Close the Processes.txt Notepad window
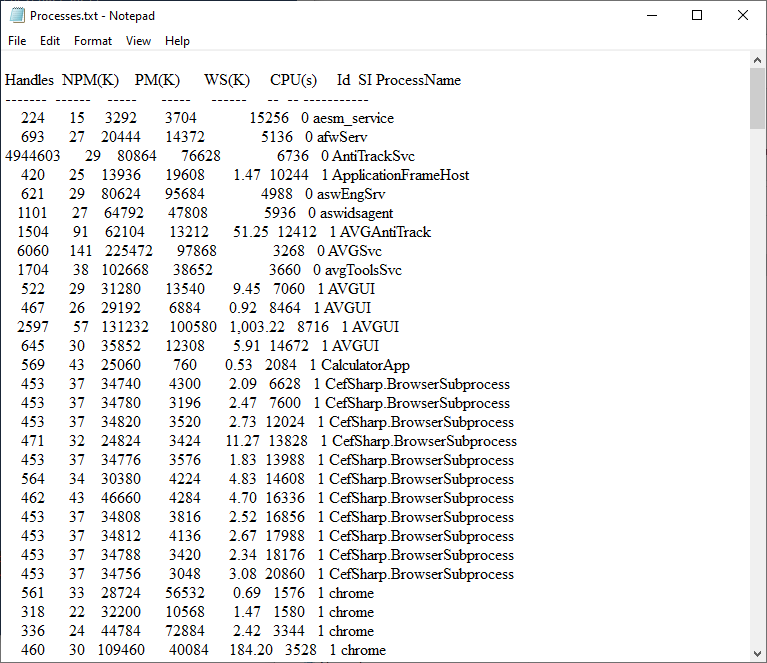This screenshot has width=767, height=663. pyautogui.click(x=743, y=15)
